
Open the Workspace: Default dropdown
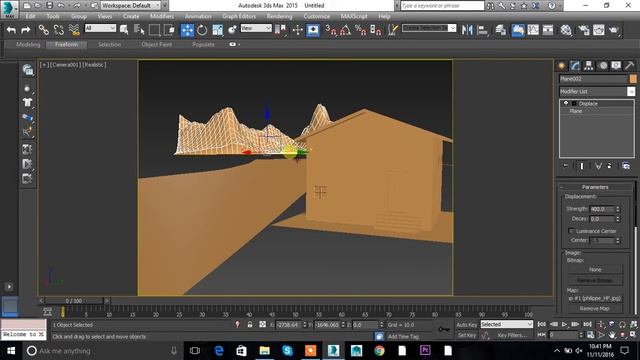pyautogui.click(x=131, y=6)
